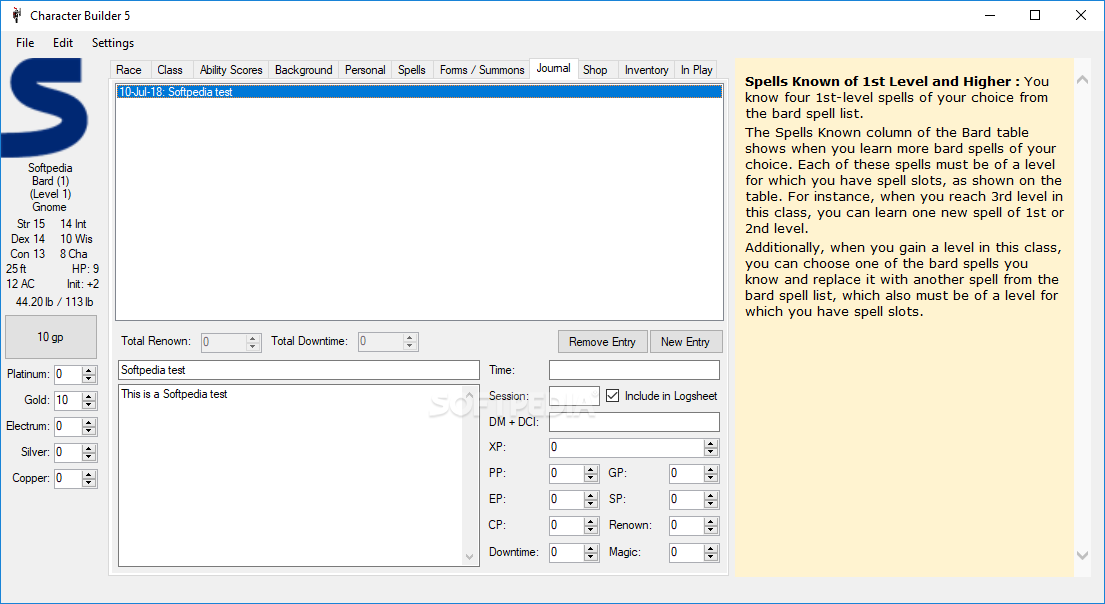
Task: Toggle the Include in Logsheet checkbox
Action: [x=612, y=395]
